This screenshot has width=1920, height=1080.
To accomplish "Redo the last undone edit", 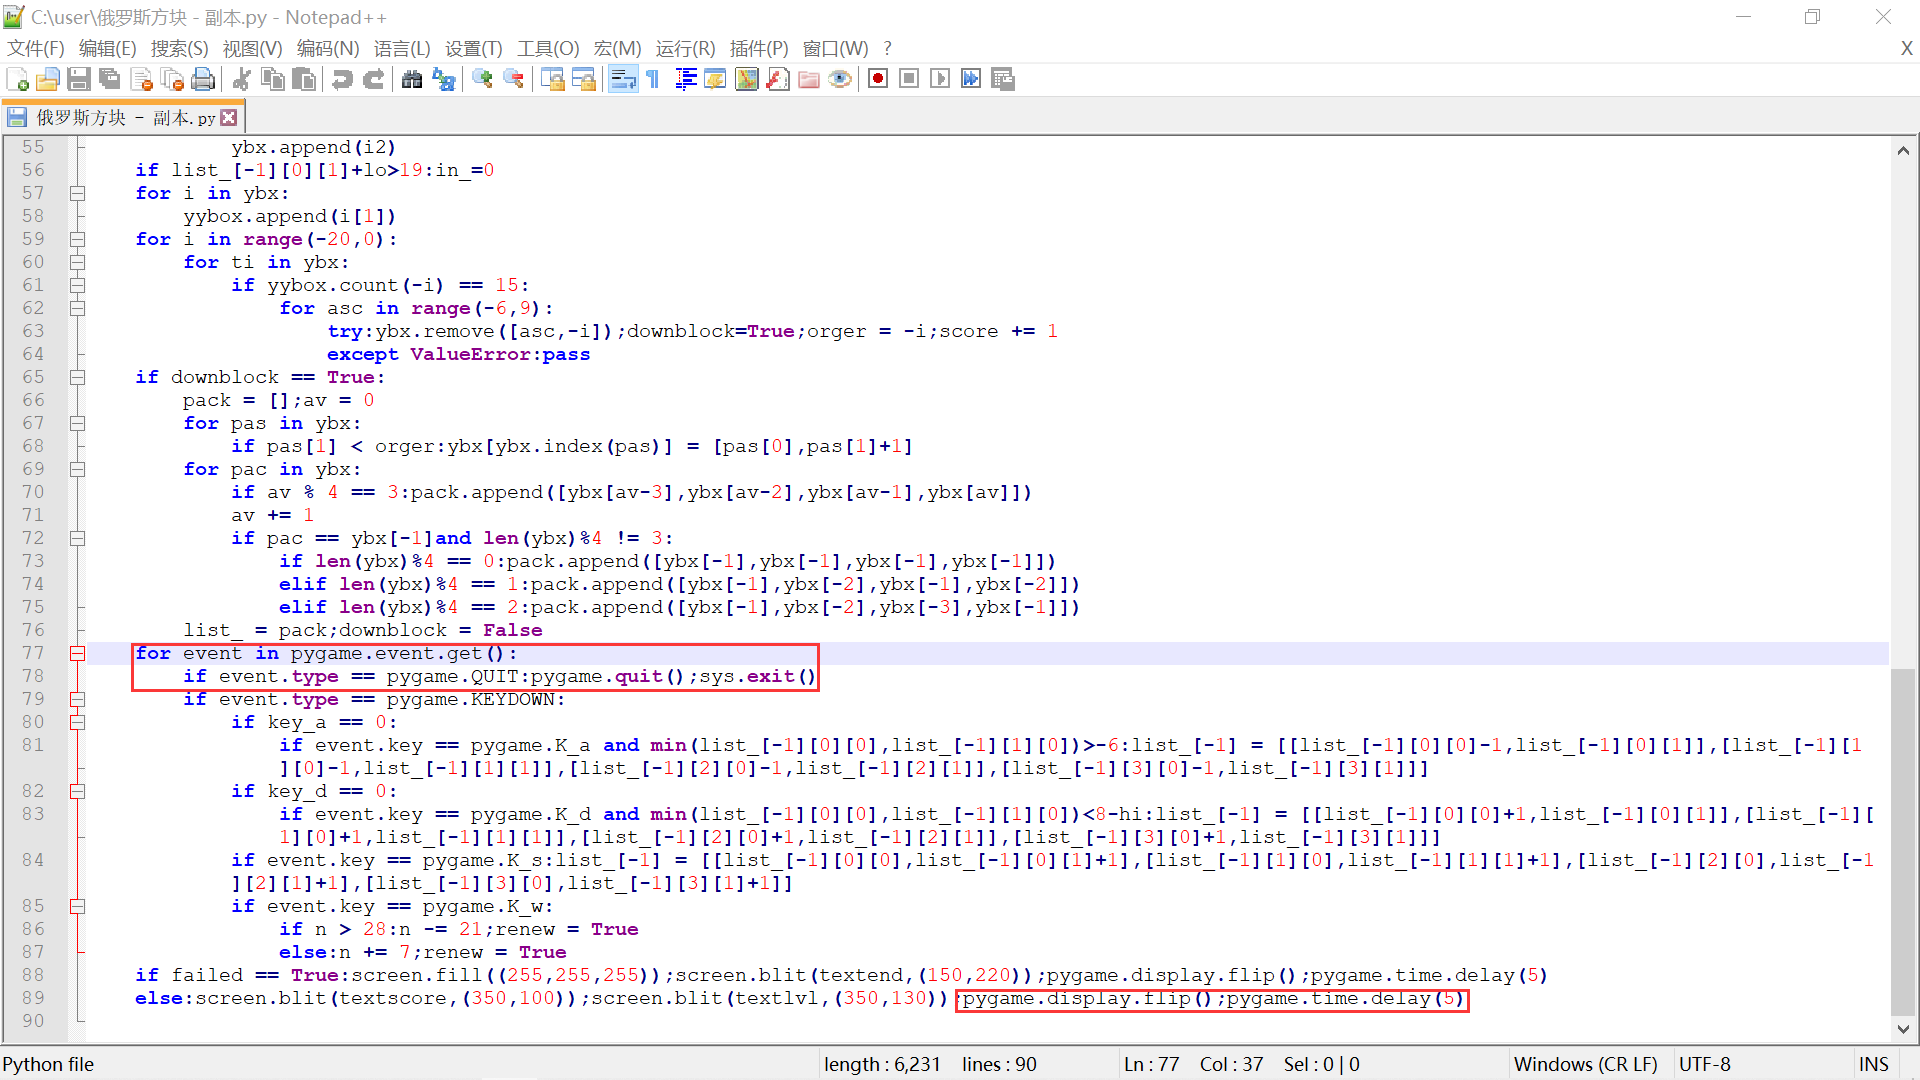I will pos(373,79).
